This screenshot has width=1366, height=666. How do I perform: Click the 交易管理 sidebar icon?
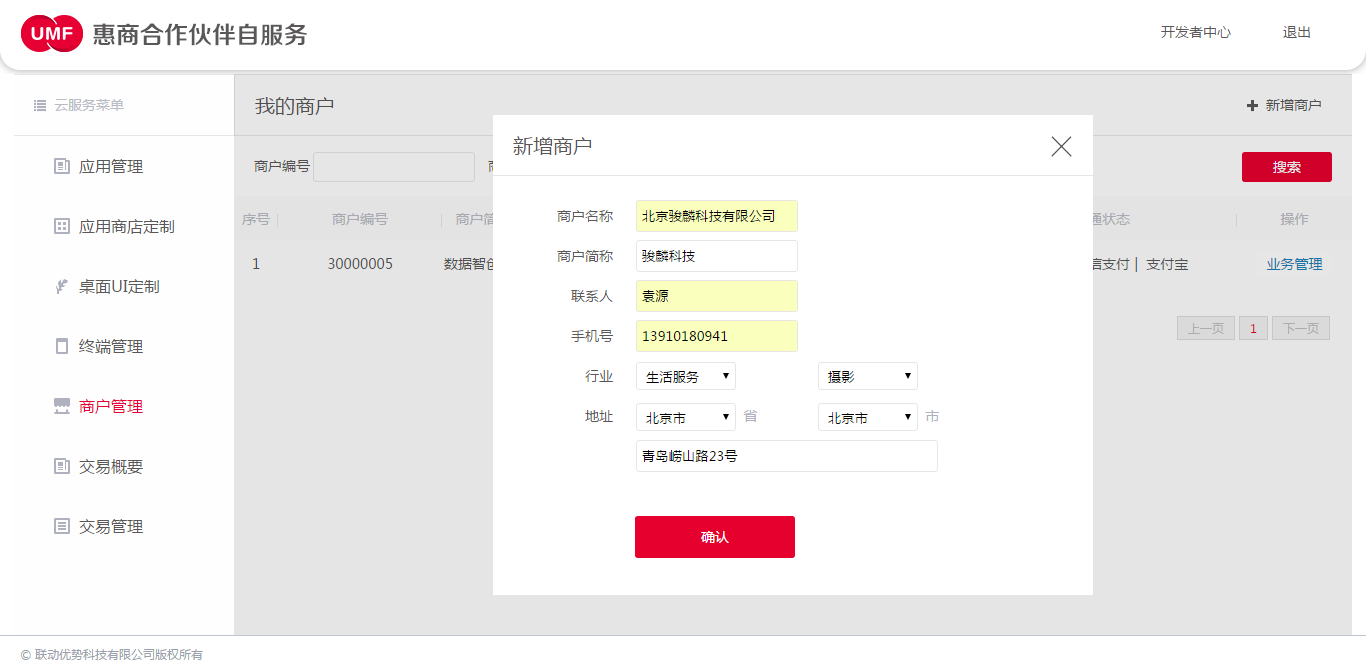[62, 526]
